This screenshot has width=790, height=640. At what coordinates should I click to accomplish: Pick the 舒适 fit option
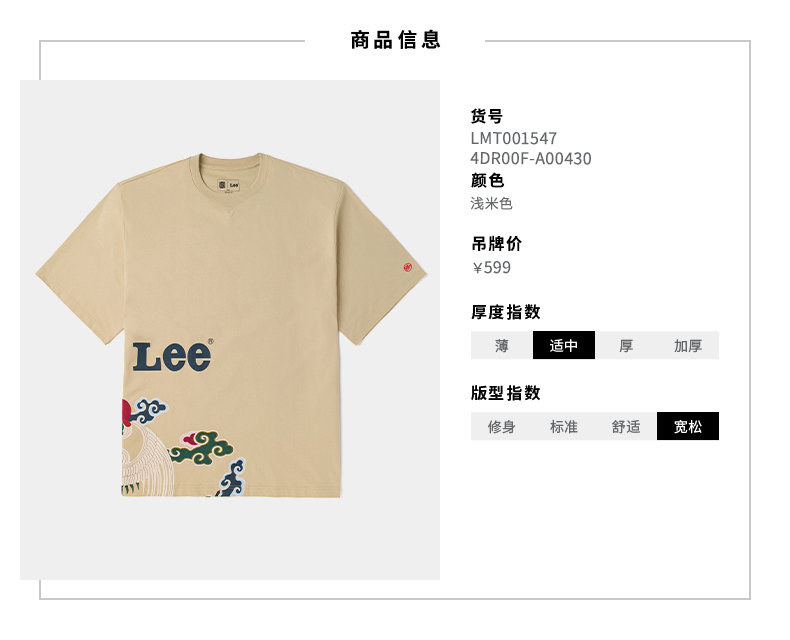[626, 426]
